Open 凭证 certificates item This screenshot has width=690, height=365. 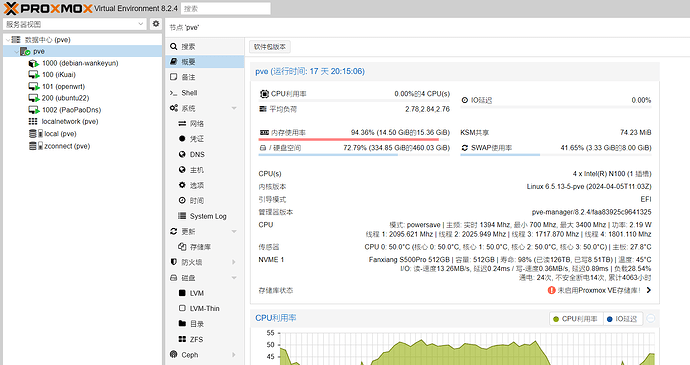205,139
